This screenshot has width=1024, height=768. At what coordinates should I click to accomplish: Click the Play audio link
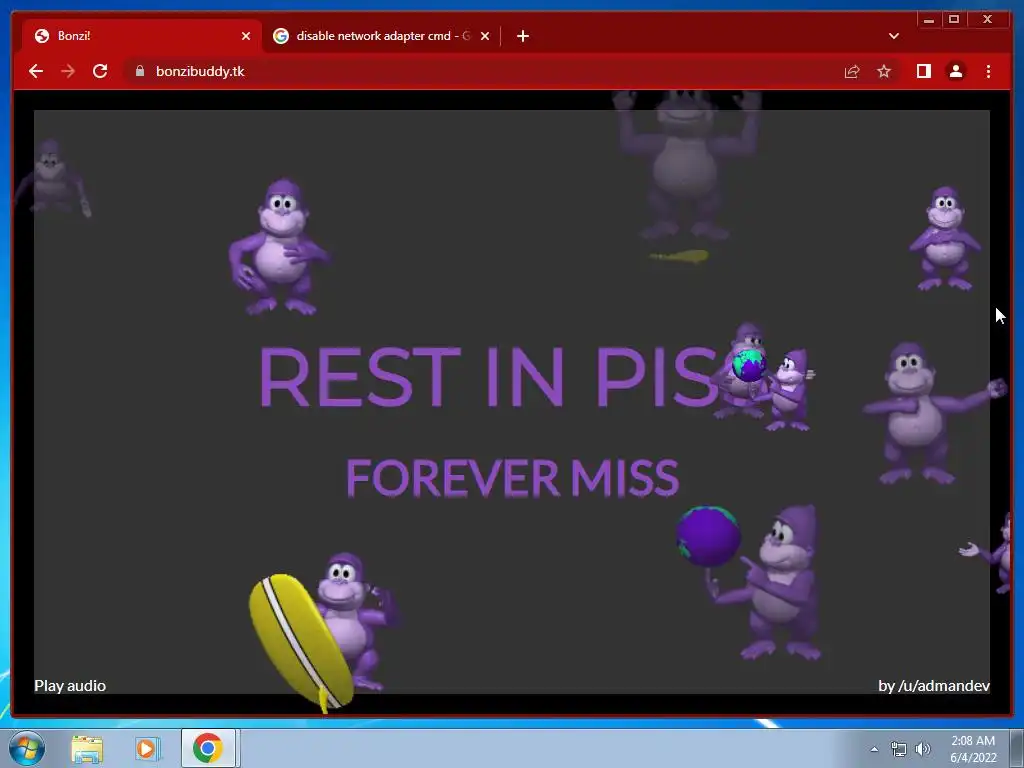[70, 686]
